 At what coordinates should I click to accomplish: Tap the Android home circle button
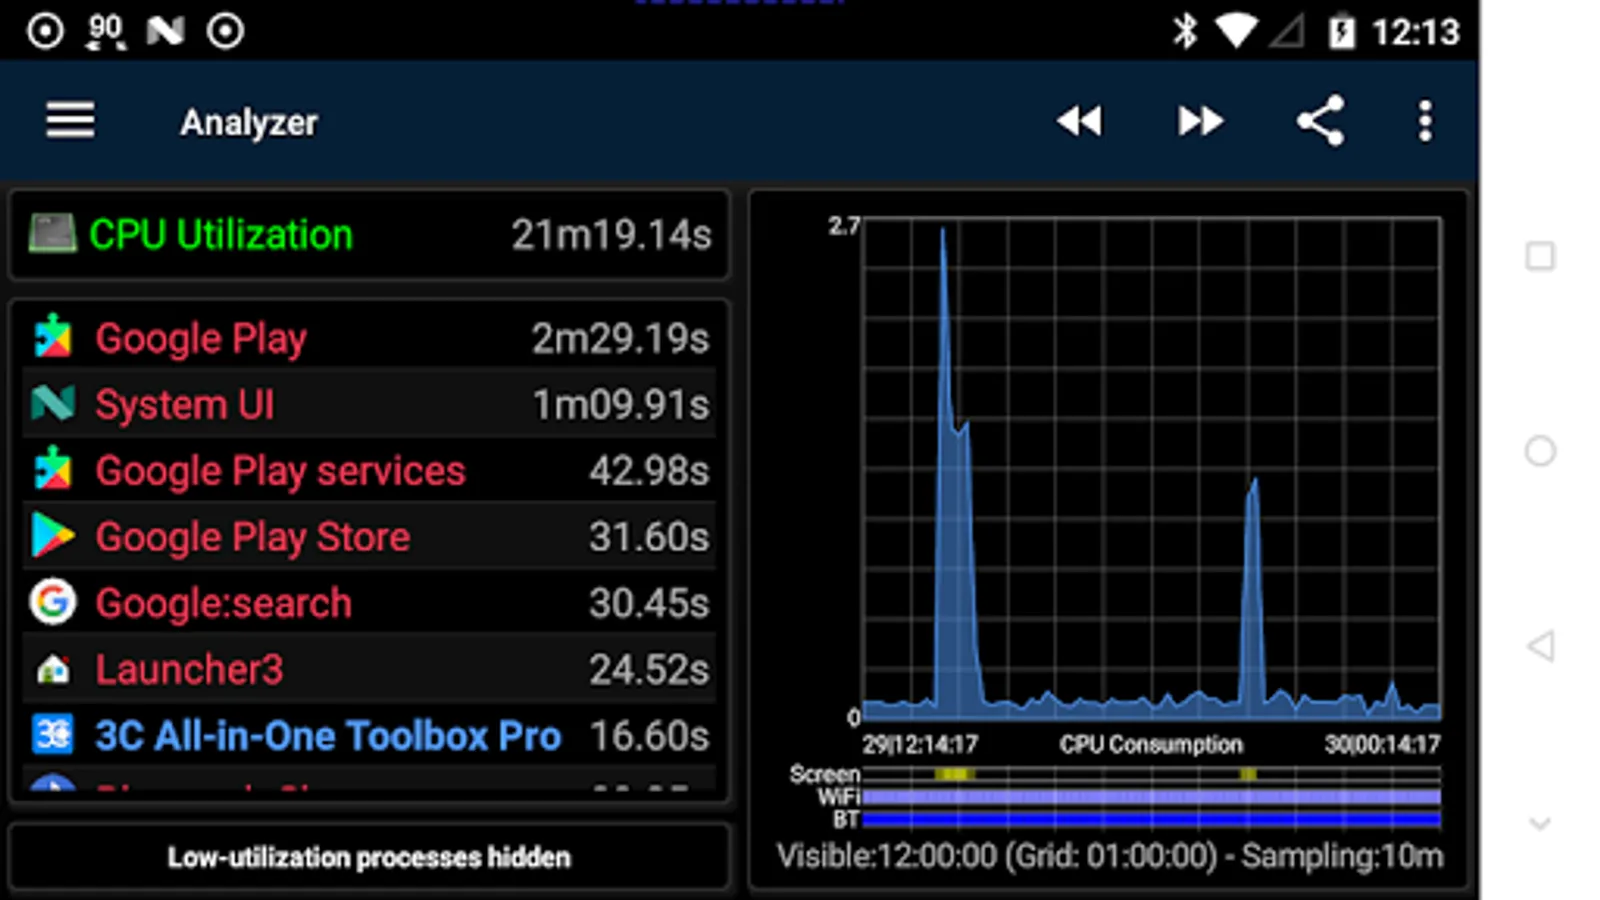pyautogui.click(x=1540, y=451)
